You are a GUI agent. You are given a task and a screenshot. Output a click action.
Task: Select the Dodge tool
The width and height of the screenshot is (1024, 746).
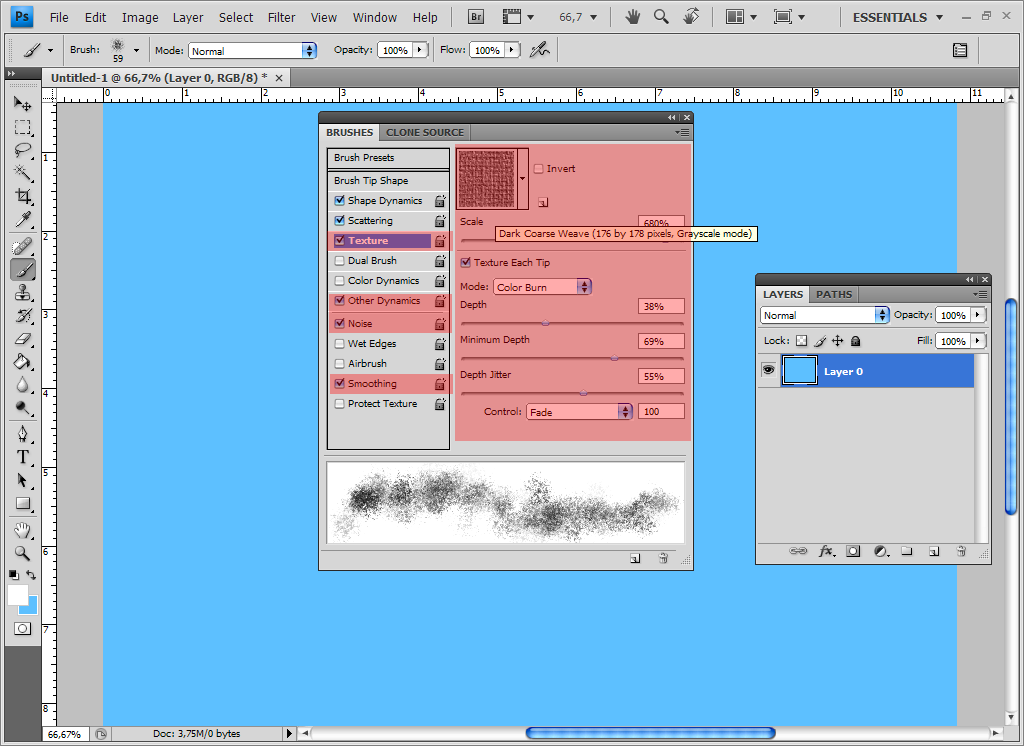pos(22,408)
